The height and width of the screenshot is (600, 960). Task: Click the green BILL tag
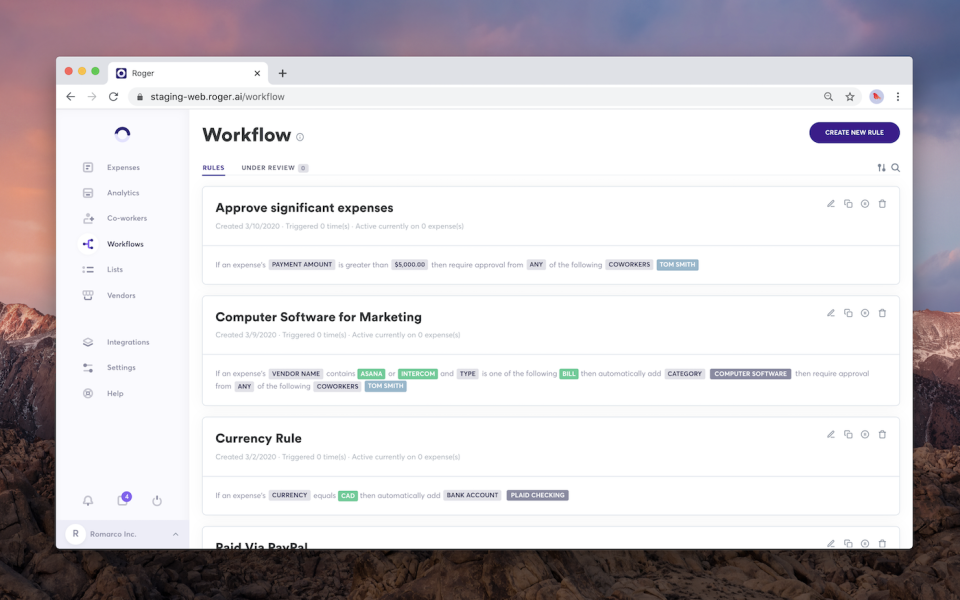(x=569, y=373)
